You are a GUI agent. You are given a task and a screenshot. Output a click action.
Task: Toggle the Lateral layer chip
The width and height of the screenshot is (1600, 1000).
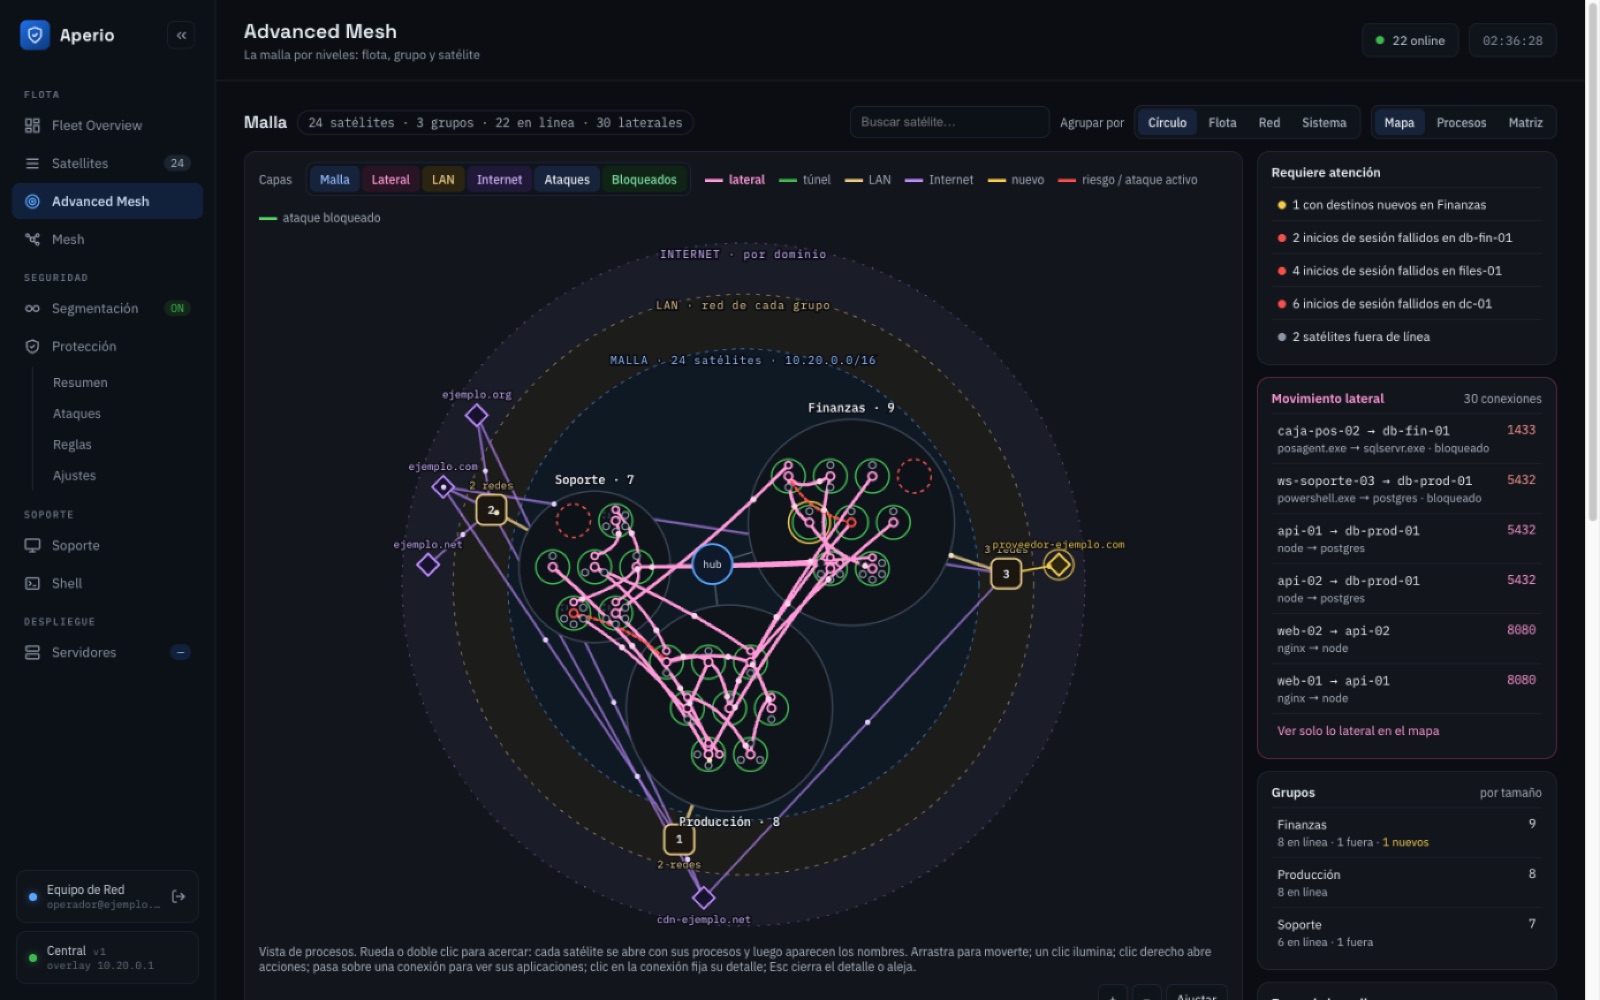pos(390,180)
